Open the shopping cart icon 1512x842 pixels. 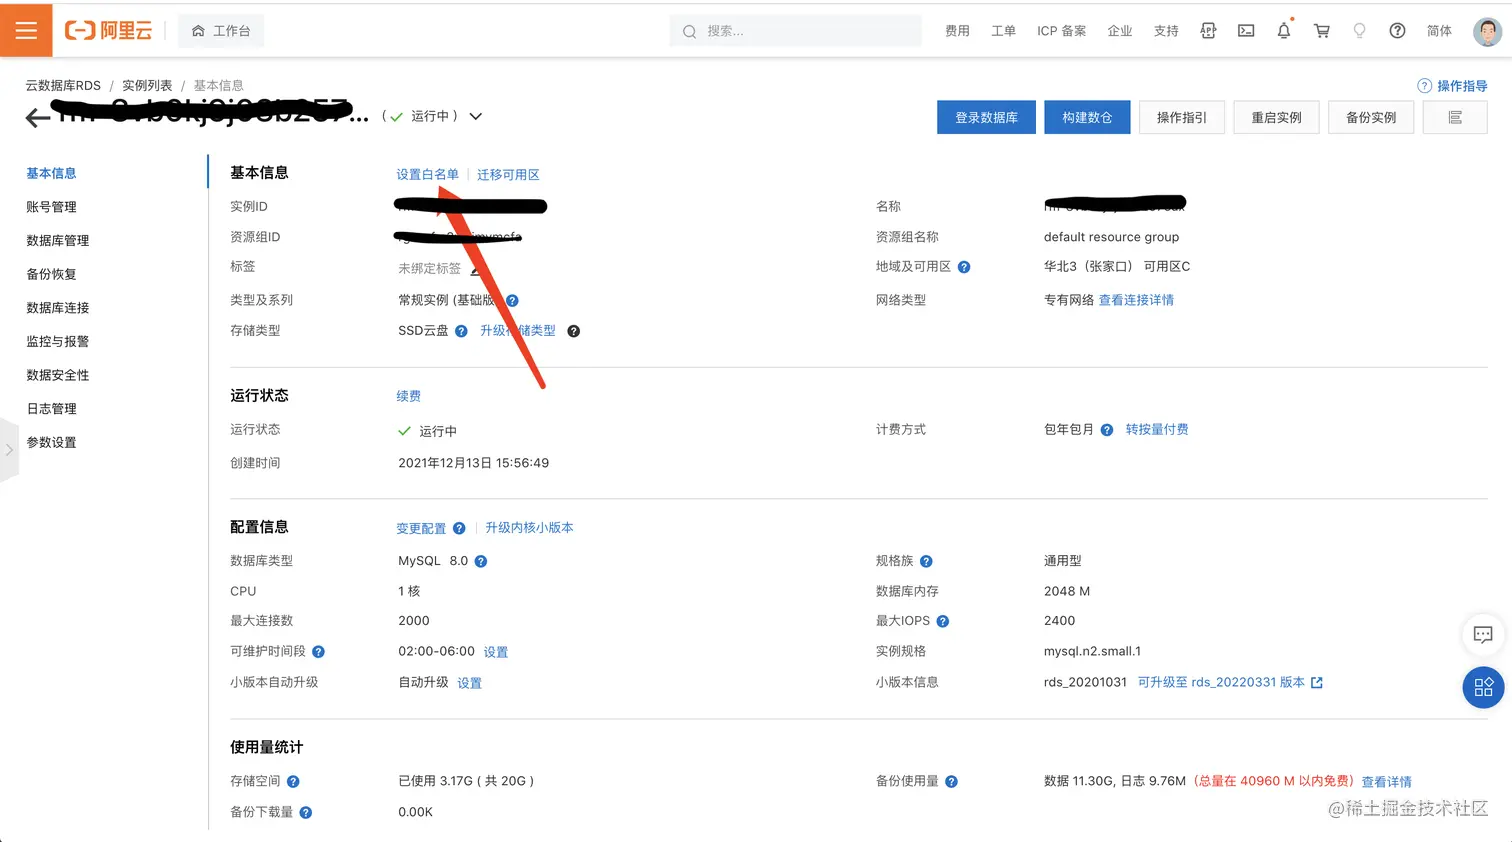(1322, 31)
